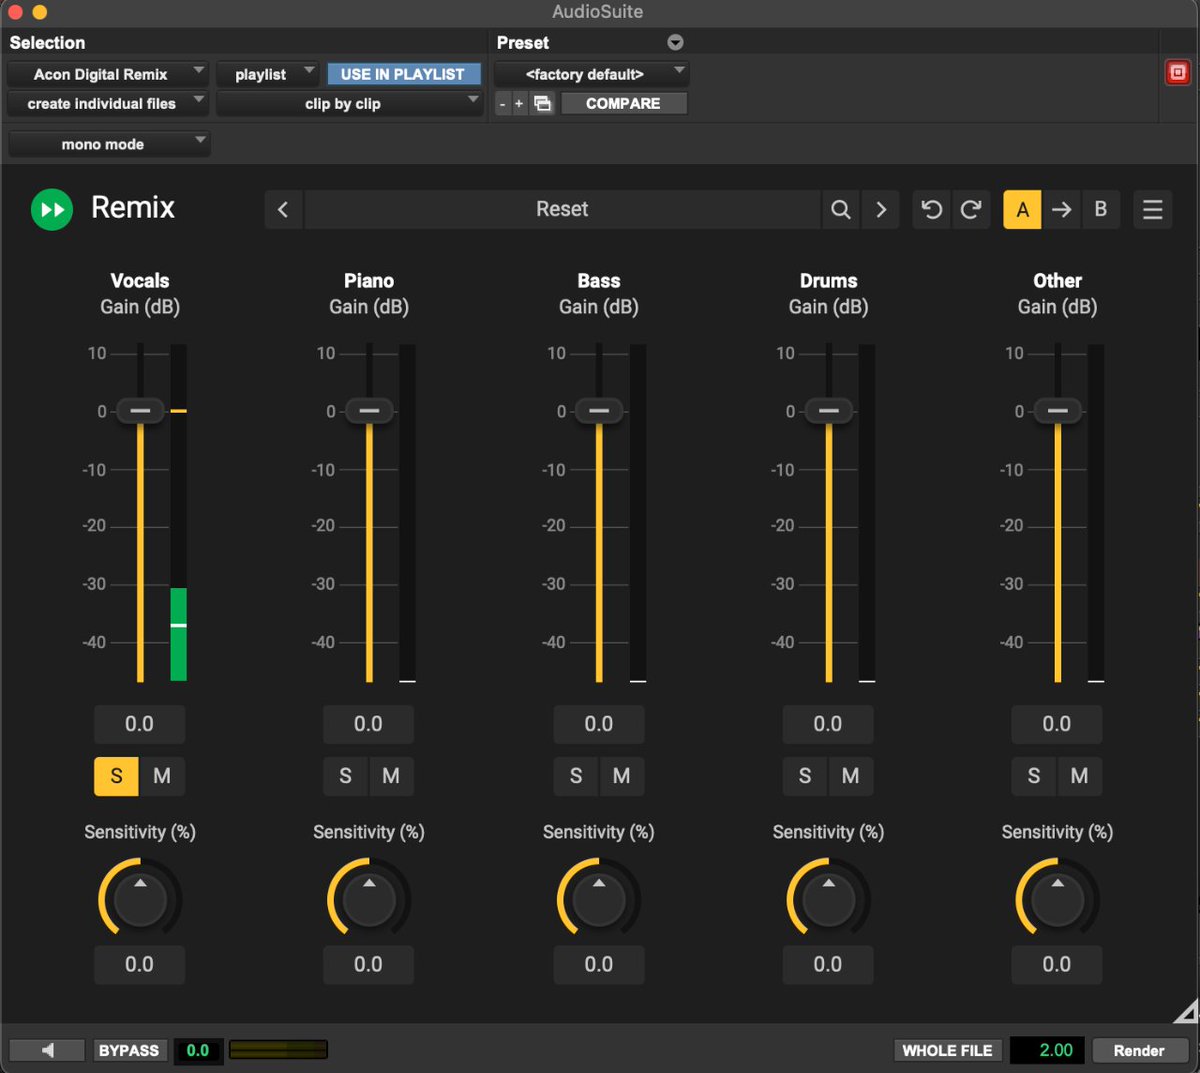The image size is (1200, 1073).
Task: Mute the Piano channel
Action: point(391,776)
